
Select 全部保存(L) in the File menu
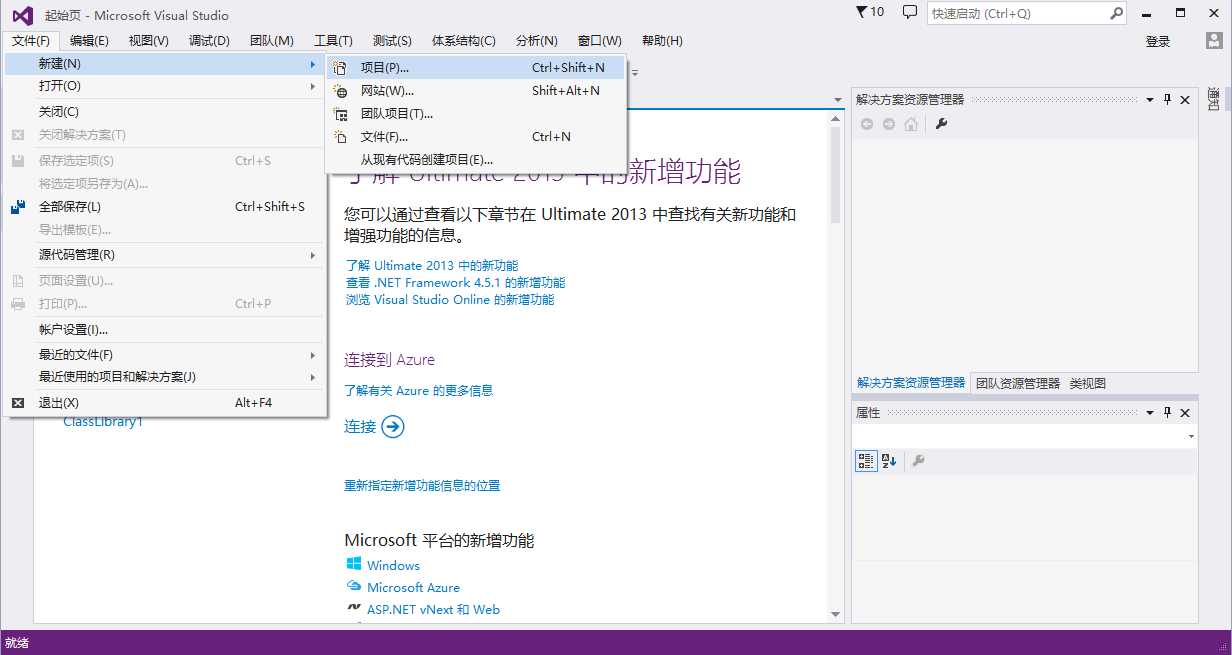click(x=165, y=207)
